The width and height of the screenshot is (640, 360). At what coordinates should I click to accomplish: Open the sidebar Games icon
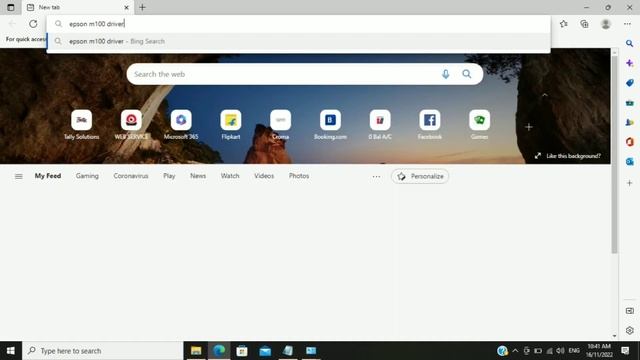(629, 122)
